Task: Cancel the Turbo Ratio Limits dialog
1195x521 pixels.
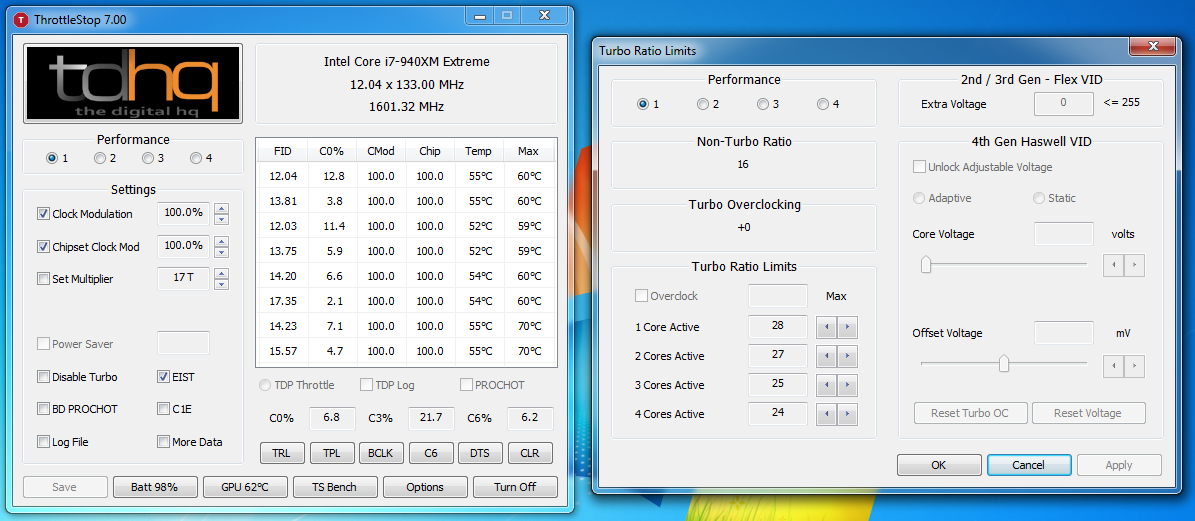Action: pos(1029,465)
